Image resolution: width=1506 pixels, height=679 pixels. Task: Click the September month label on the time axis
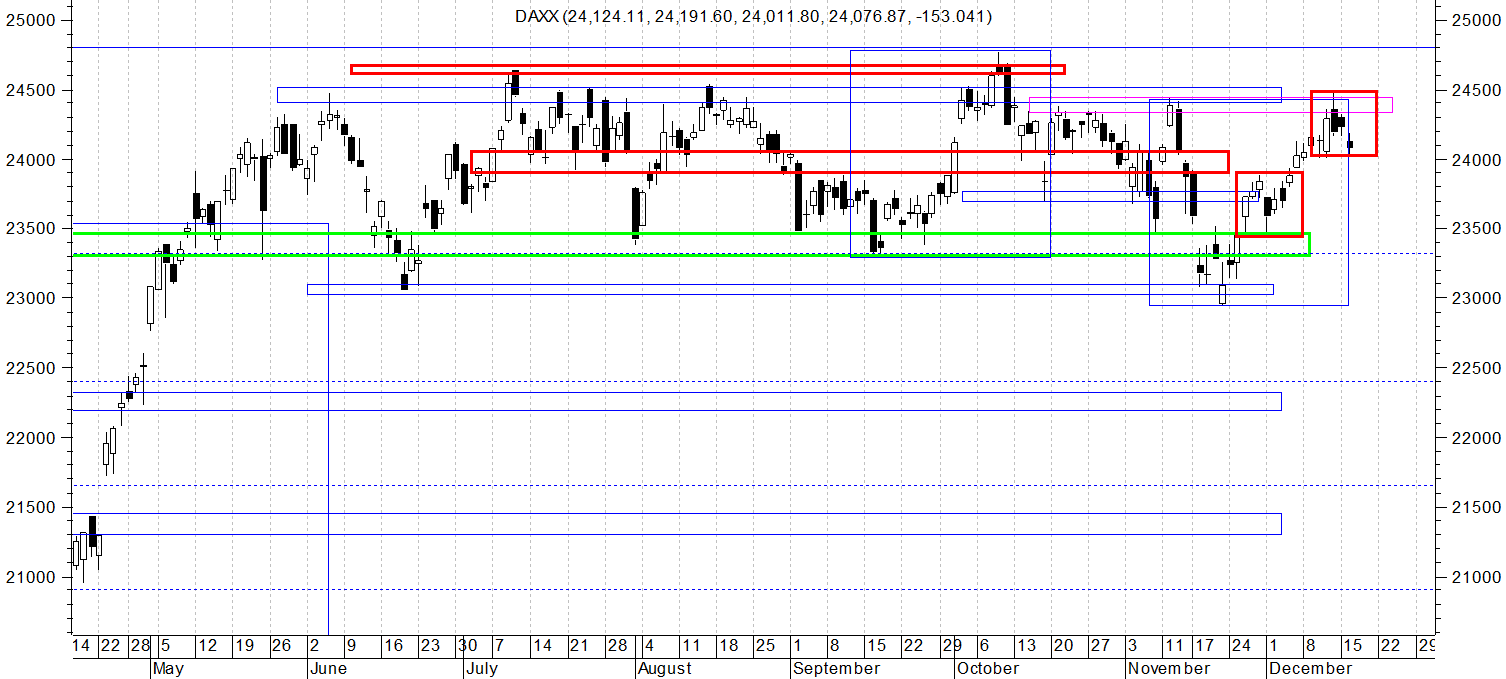(838, 668)
